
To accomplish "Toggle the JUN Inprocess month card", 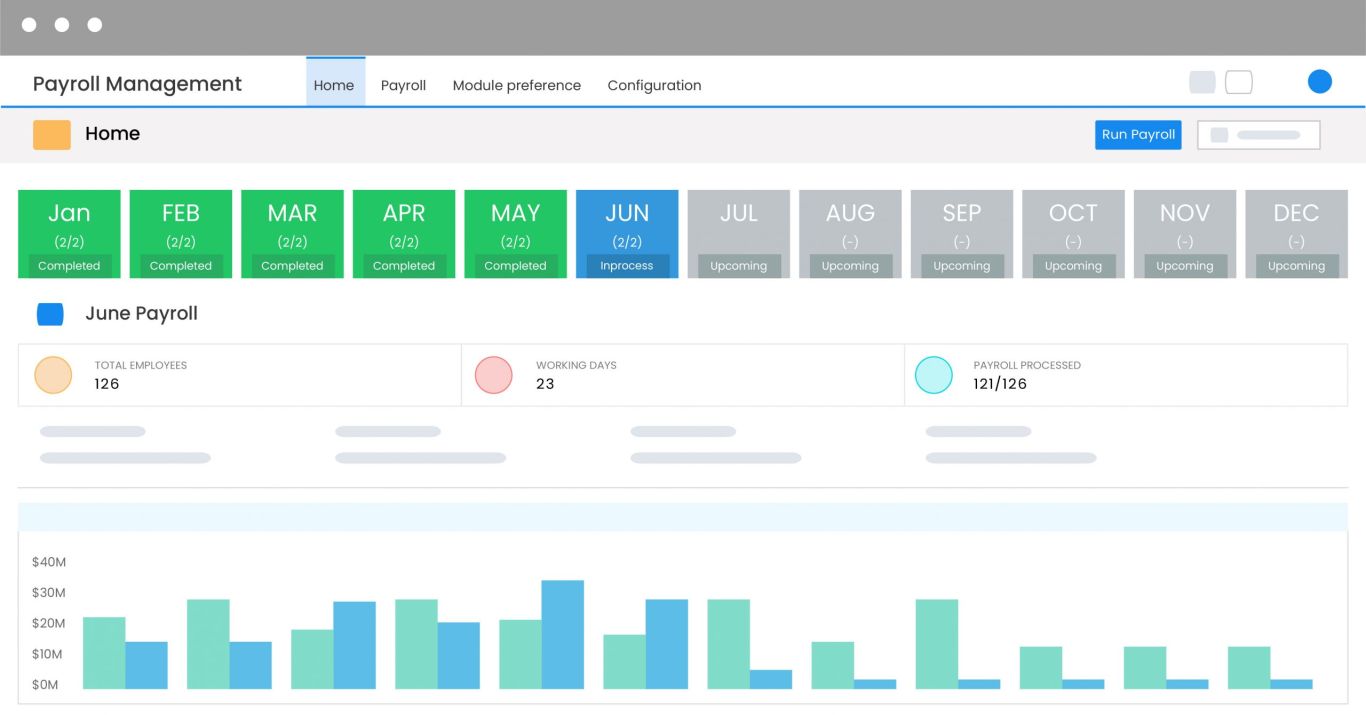I will (626, 233).
